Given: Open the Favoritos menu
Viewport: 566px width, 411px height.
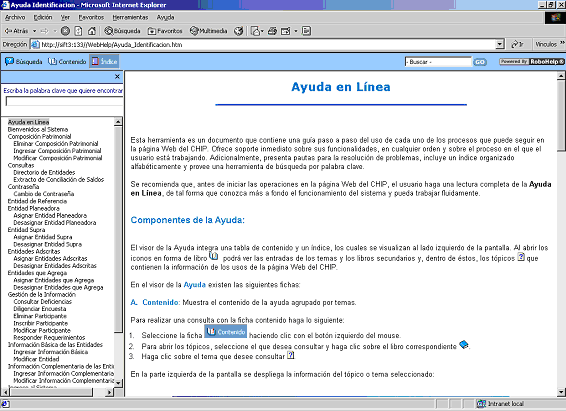Looking at the screenshot, I should point(91,17).
